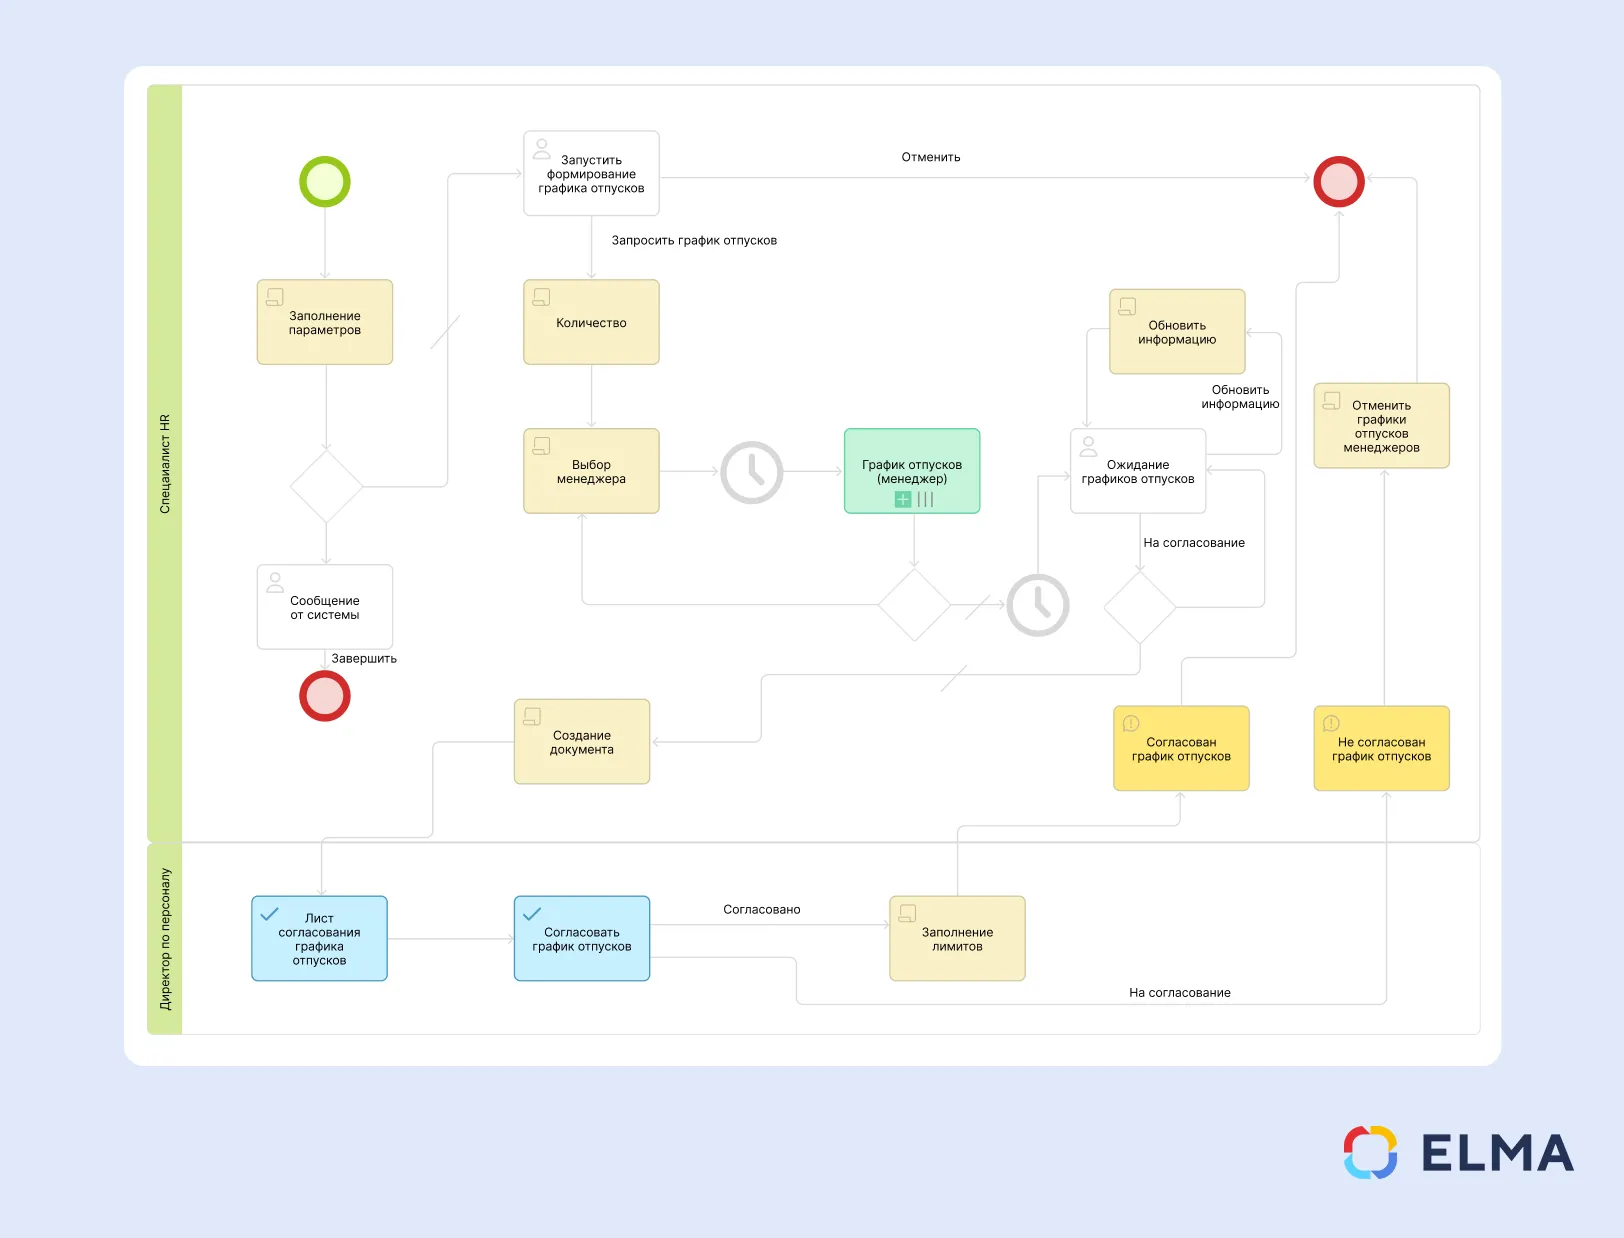
Task: Click the green start event circle
Action: coord(325,182)
